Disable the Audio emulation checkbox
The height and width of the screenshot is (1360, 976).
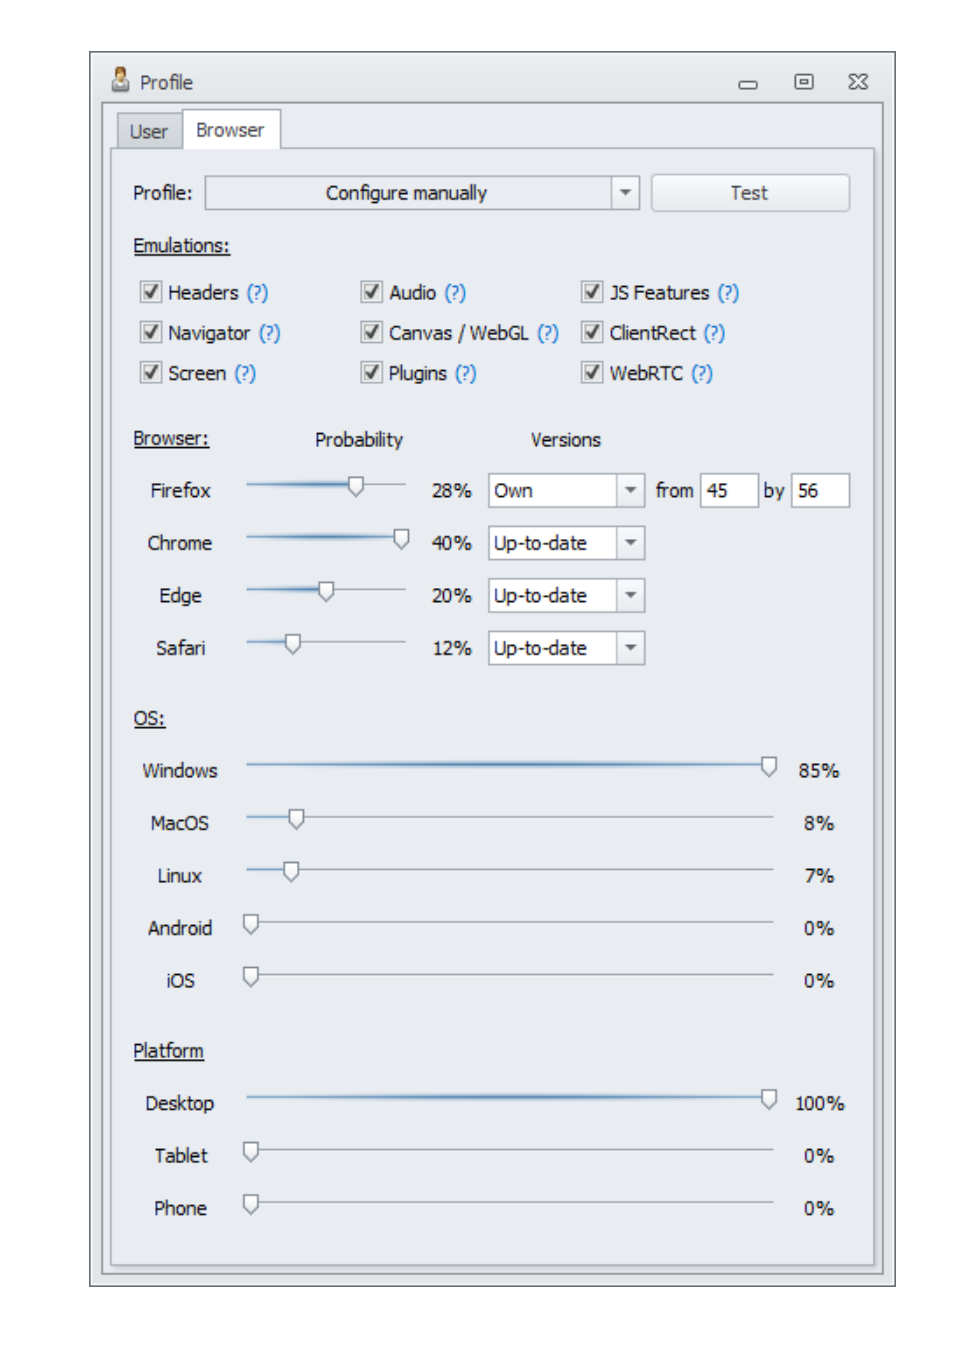(x=371, y=292)
